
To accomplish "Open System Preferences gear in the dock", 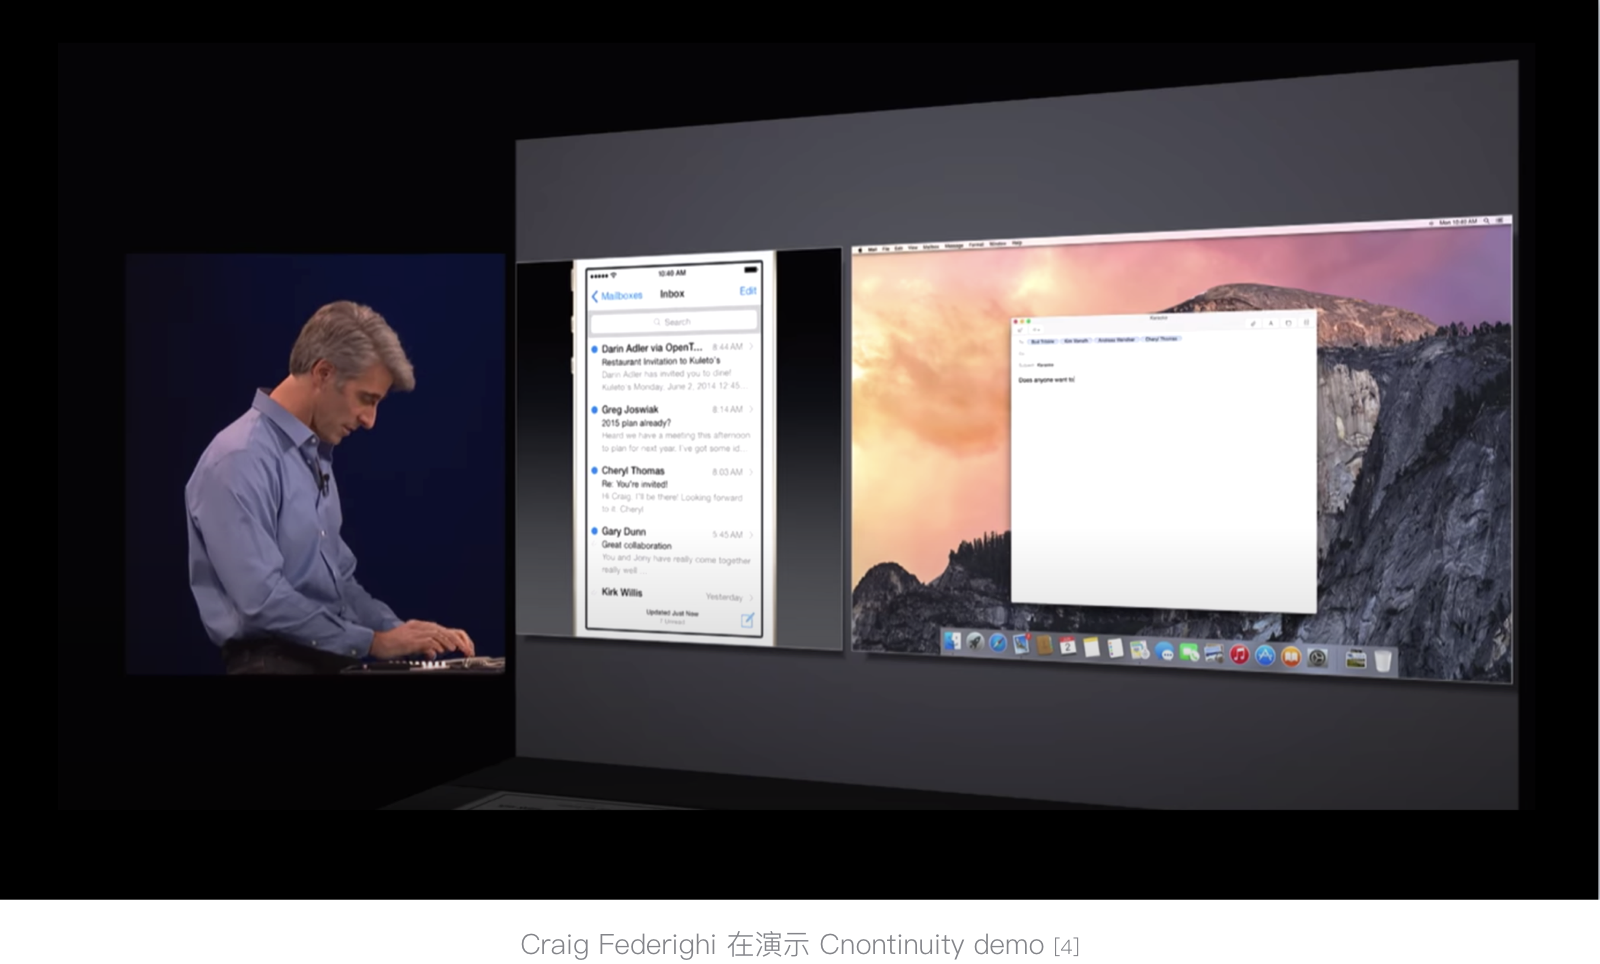I will (x=1318, y=658).
